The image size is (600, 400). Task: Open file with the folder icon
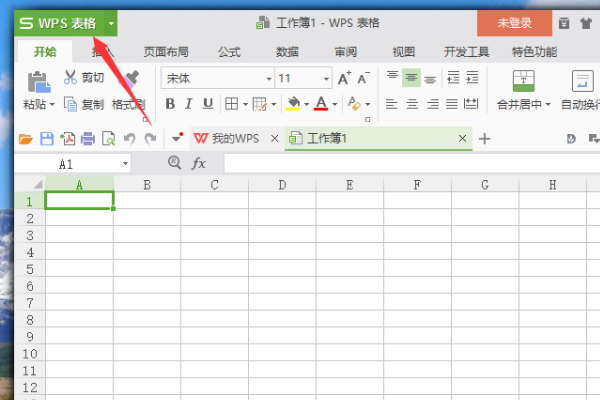pyautogui.click(x=26, y=139)
